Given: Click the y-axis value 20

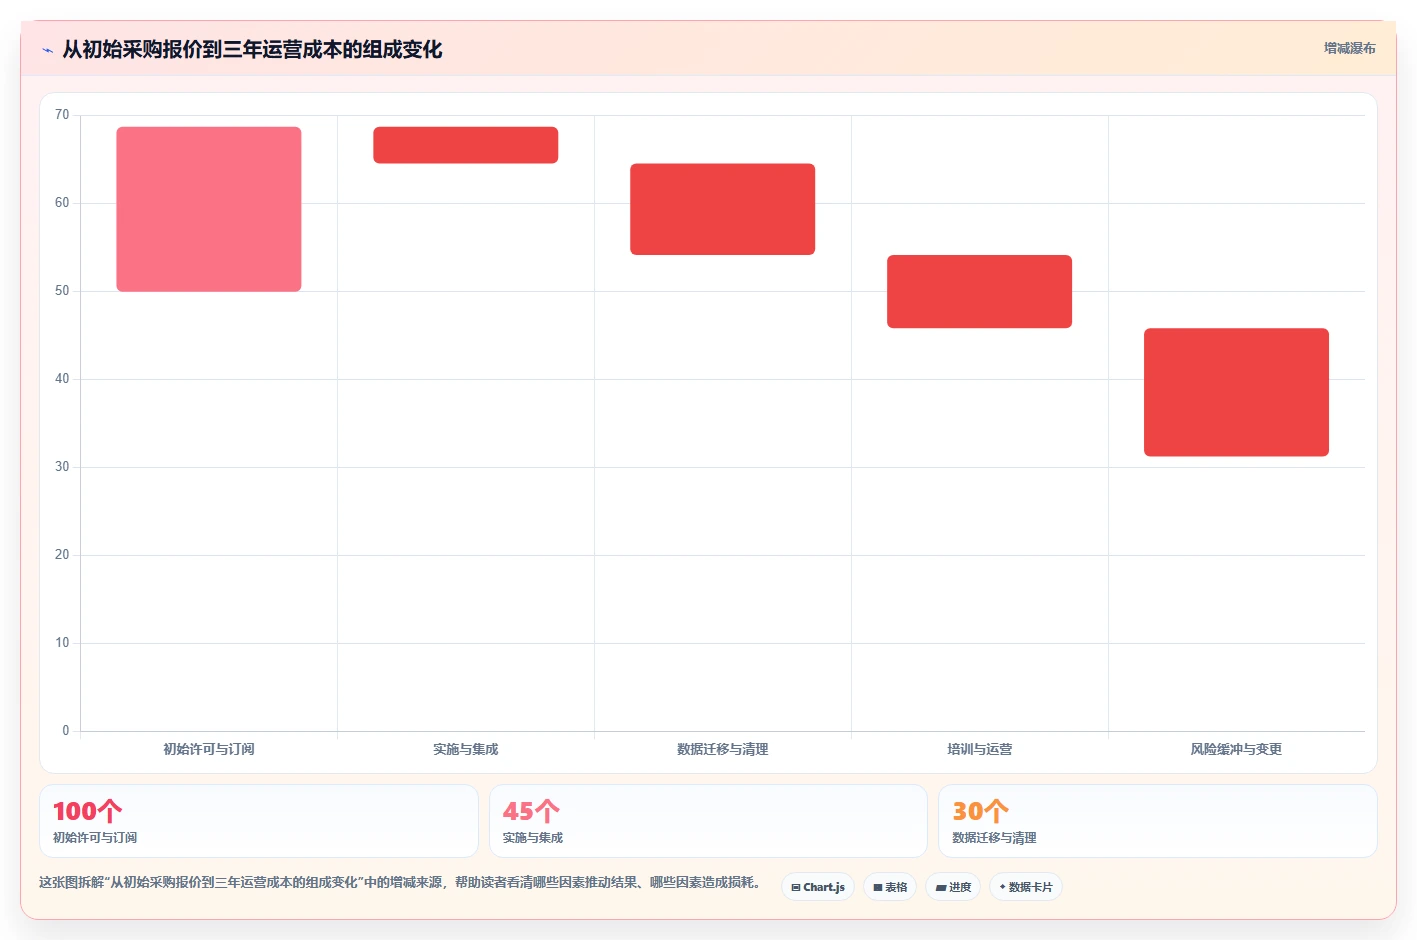Looking at the screenshot, I should tap(62, 555).
